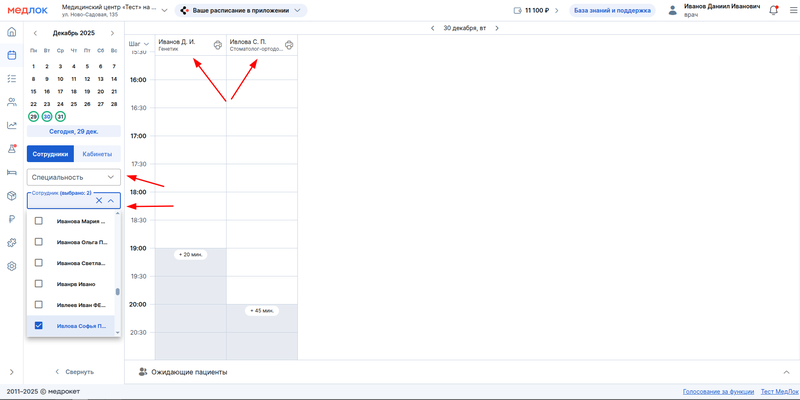The image size is (800, 400).
Task: Click the icon beside Ивлова С. П. column header
Action: 288,45
